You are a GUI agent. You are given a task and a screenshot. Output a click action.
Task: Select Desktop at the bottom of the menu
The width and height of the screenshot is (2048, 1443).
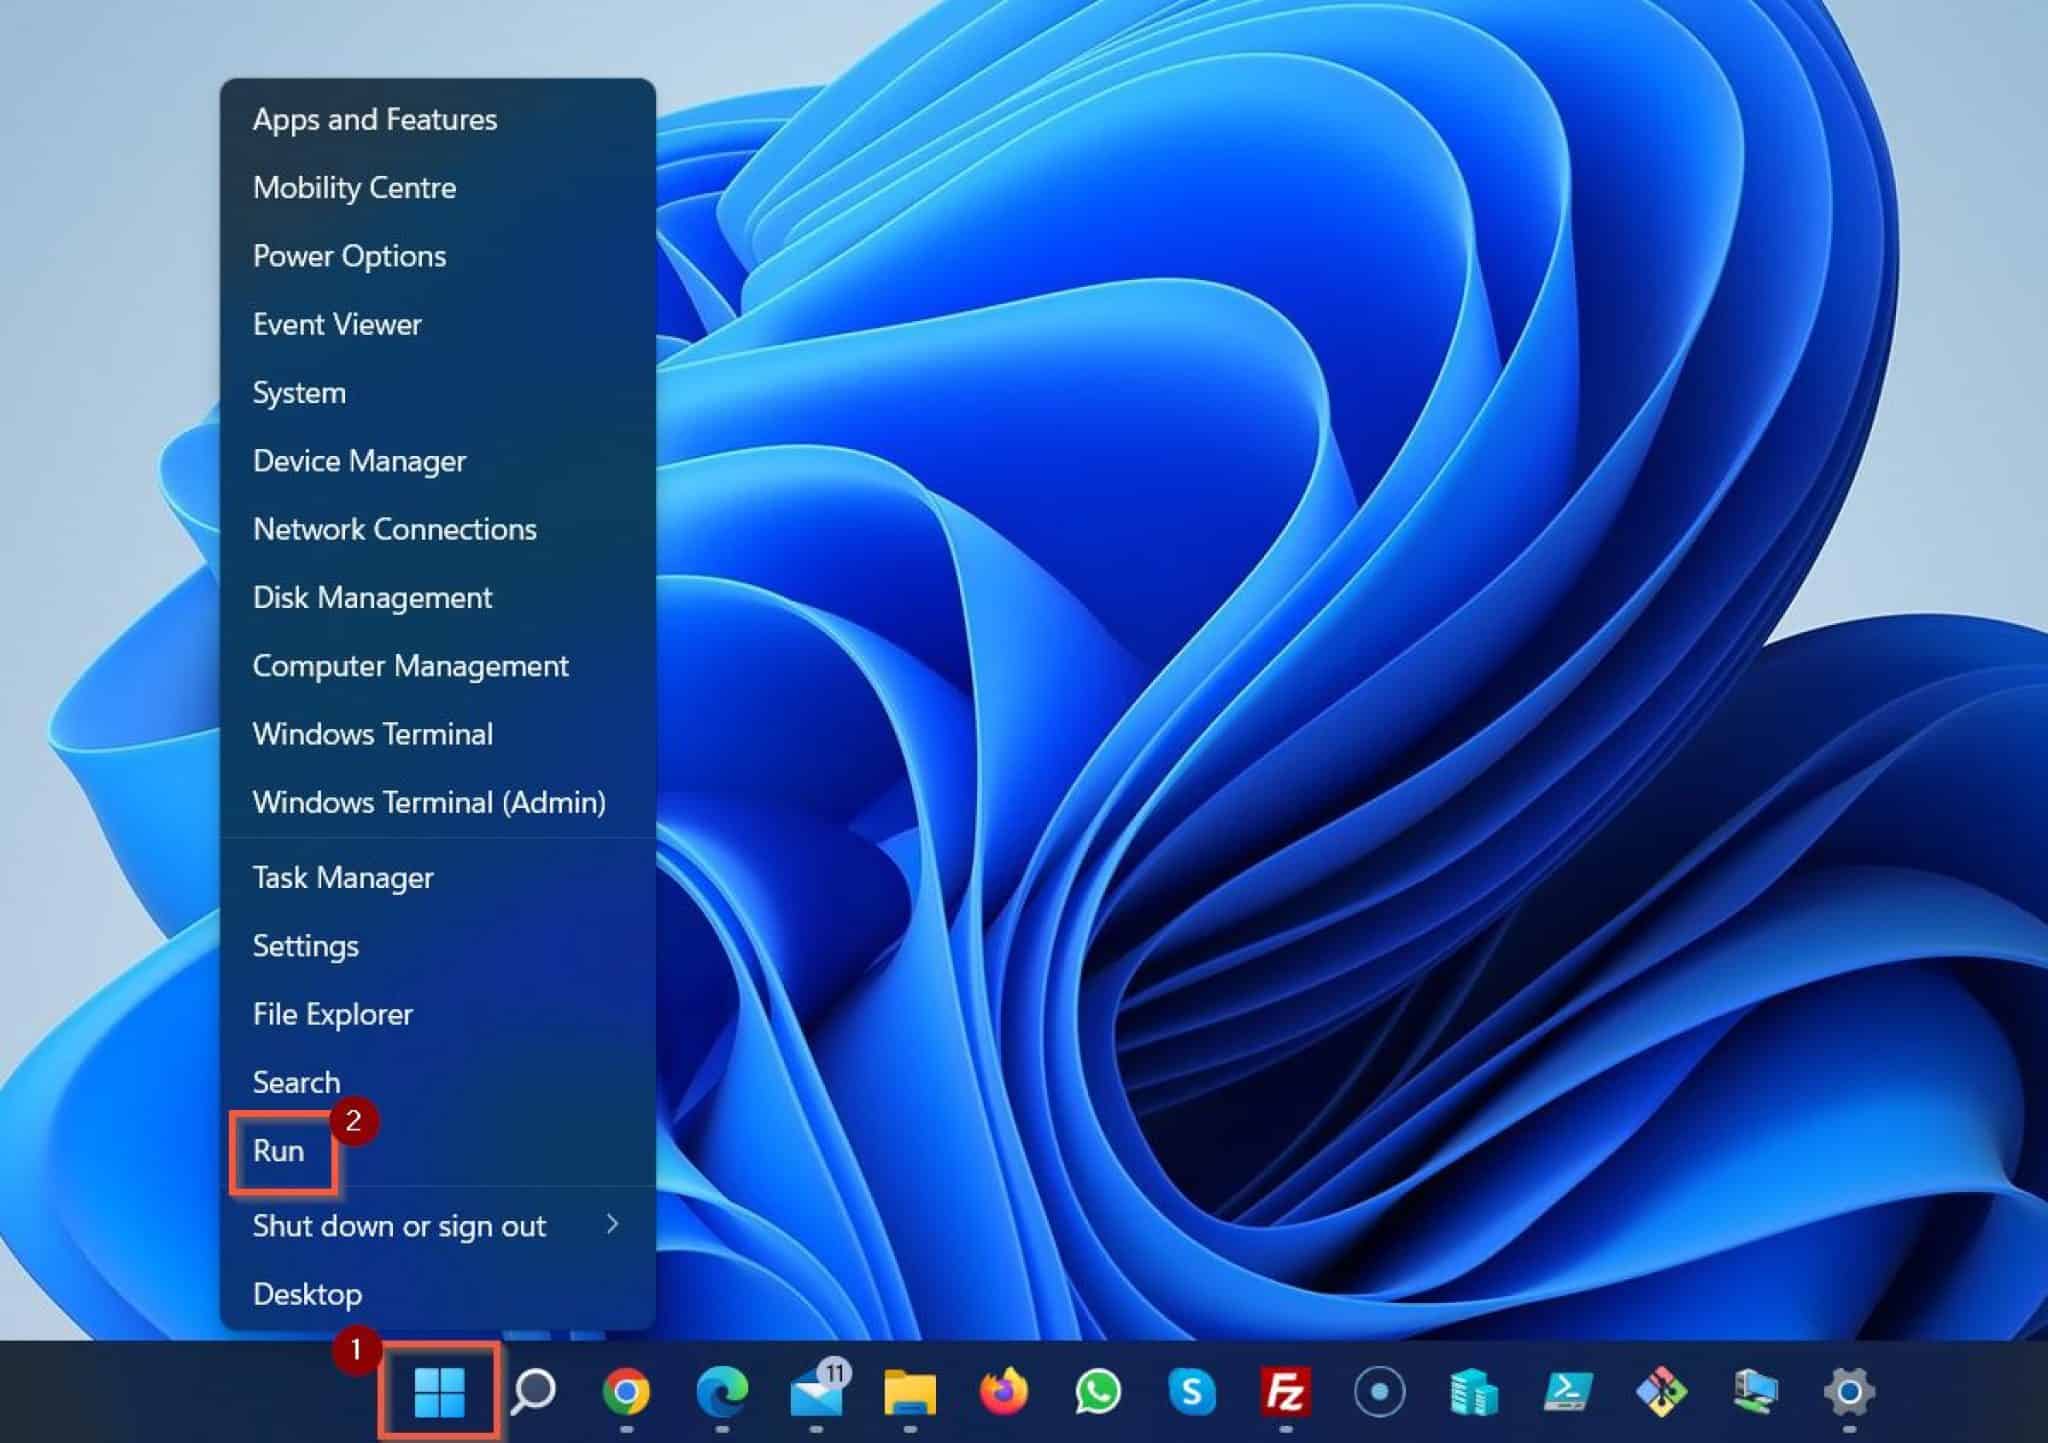tap(307, 1293)
